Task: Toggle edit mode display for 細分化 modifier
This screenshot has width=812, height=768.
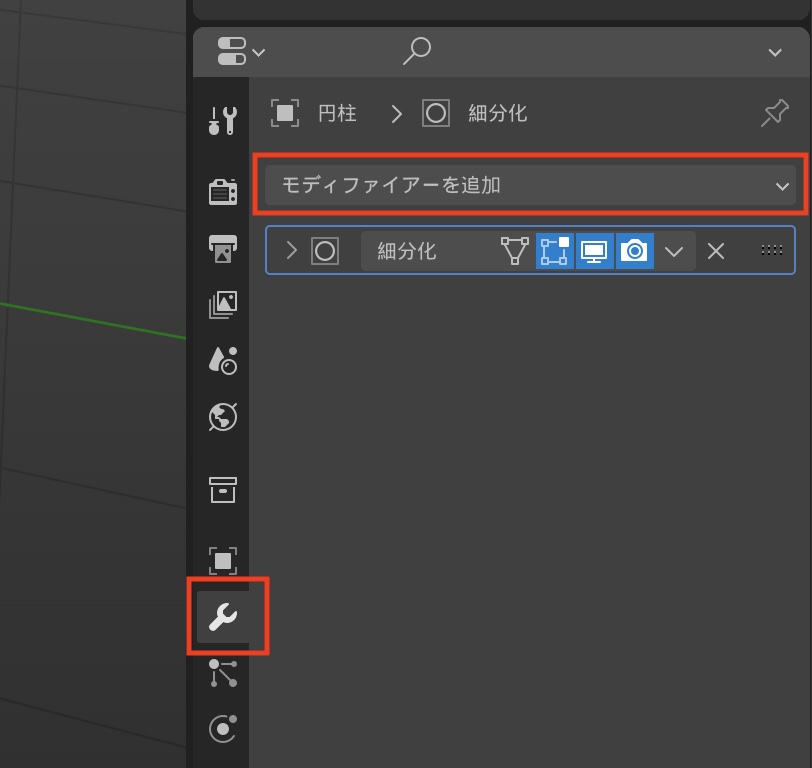Action: coord(555,251)
